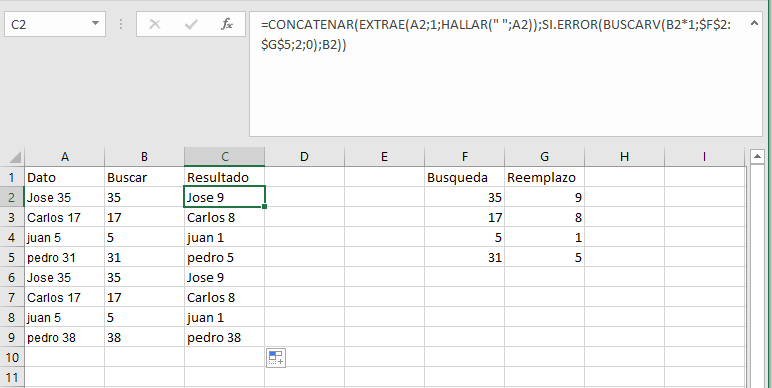Viewport: 772px width, 388px height.
Task: Open the Insert Function fx dialog
Action: (226, 24)
